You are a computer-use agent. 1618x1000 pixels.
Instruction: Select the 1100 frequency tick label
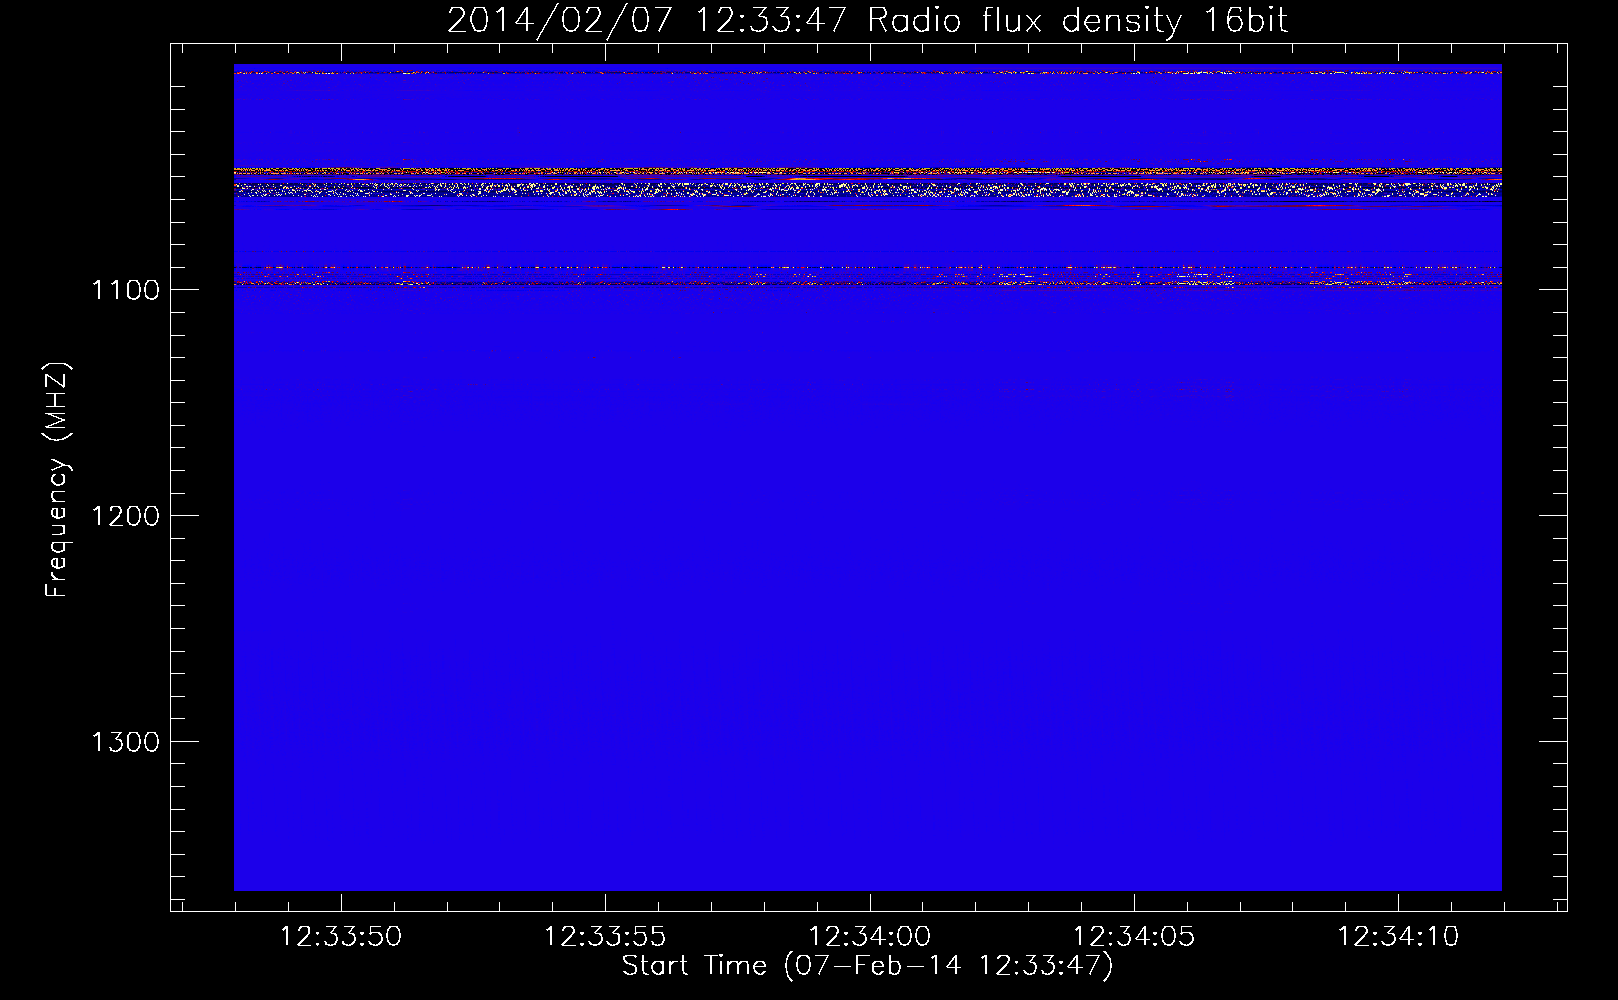(x=125, y=290)
